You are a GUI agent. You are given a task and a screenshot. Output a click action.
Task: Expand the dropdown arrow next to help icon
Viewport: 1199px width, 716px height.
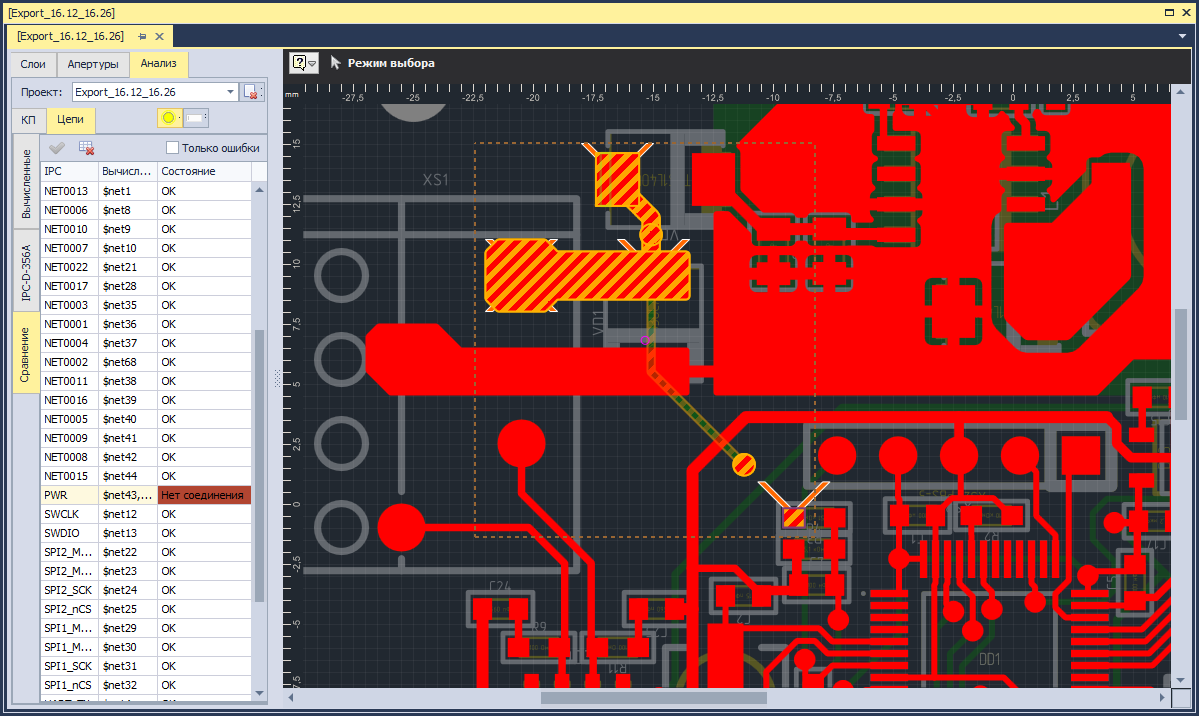312,63
